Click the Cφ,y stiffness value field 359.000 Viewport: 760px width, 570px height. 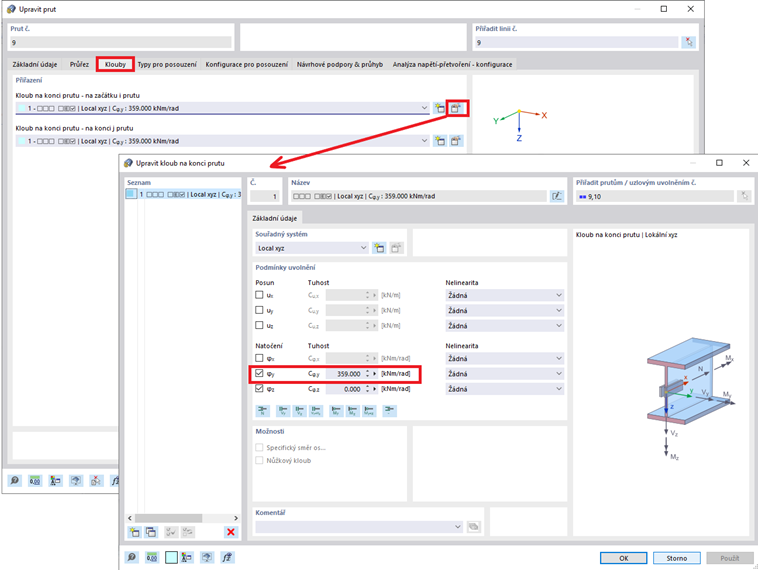(x=345, y=374)
